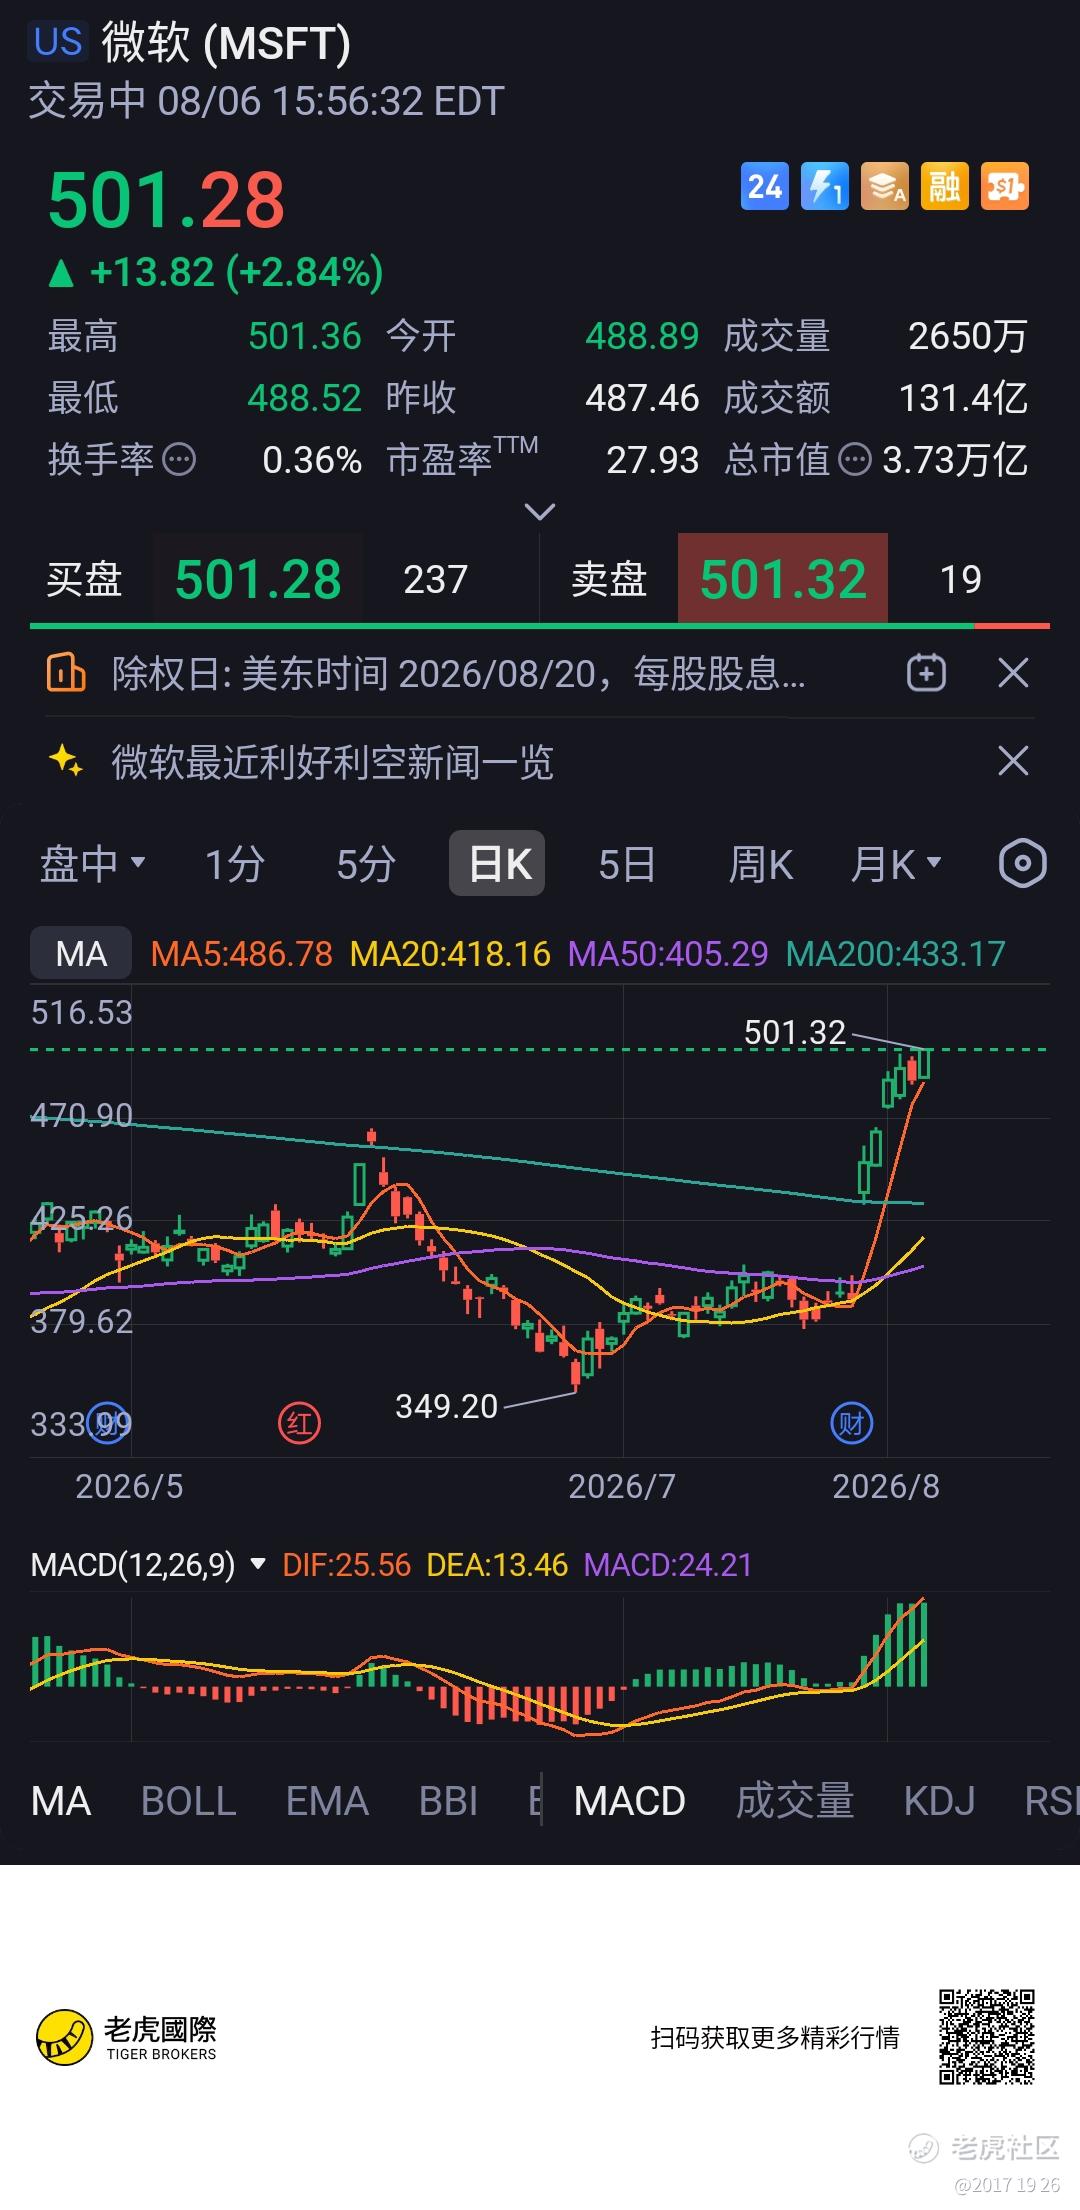Tap the yellow 融 margin badge
Viewport: 1080px width, 2210px height.
[945, 187]
